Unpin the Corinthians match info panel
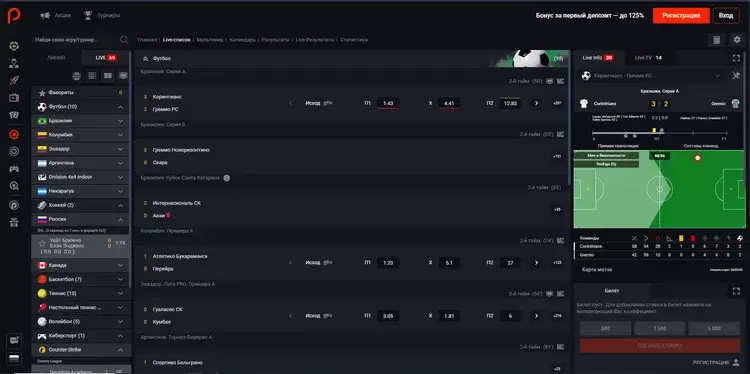This screenshot has height=374, width=750. coord(736,76)
